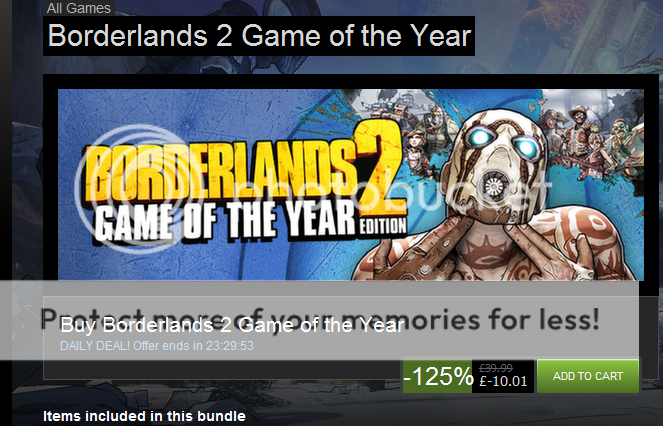
Task: Click the Protect more of your memories banner
Action: (x=319, y=320)
